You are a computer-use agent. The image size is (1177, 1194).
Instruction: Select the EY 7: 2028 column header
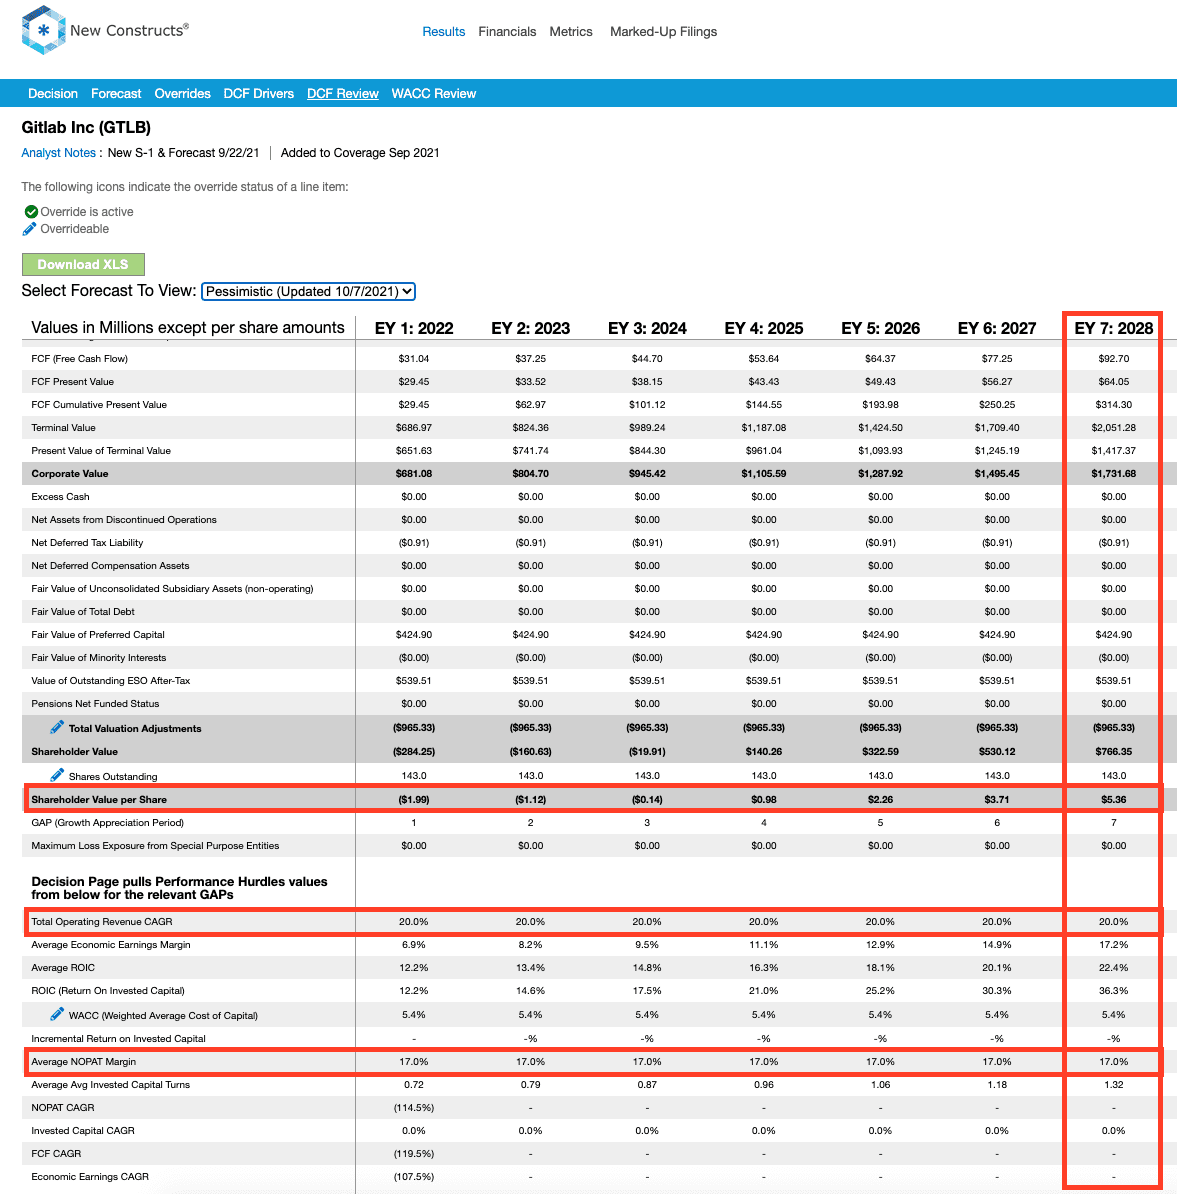1114,328
